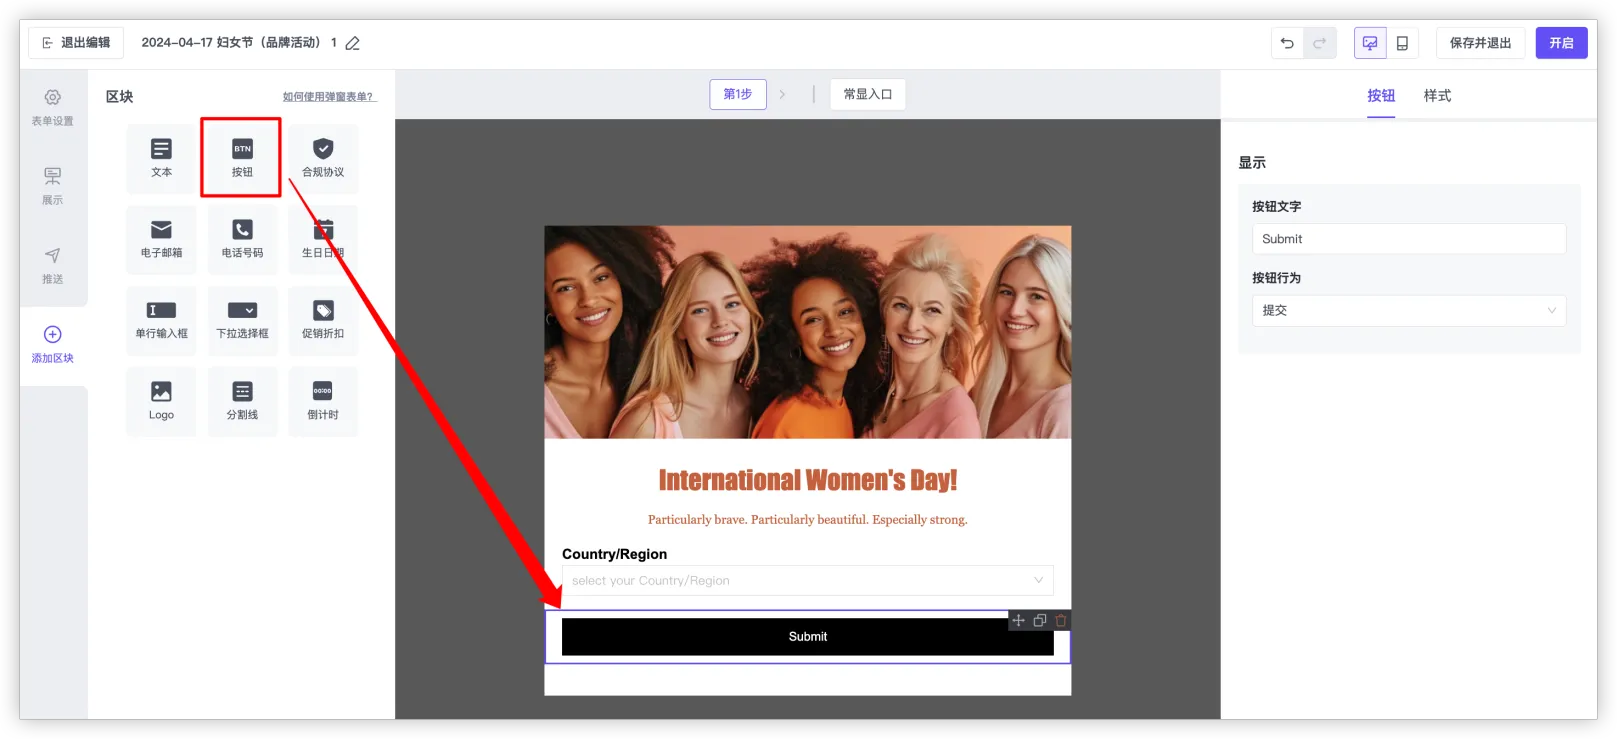This screenshot has width=1617, height=739.
Task: Switch to desktop preview mode
Action: 1370,43
